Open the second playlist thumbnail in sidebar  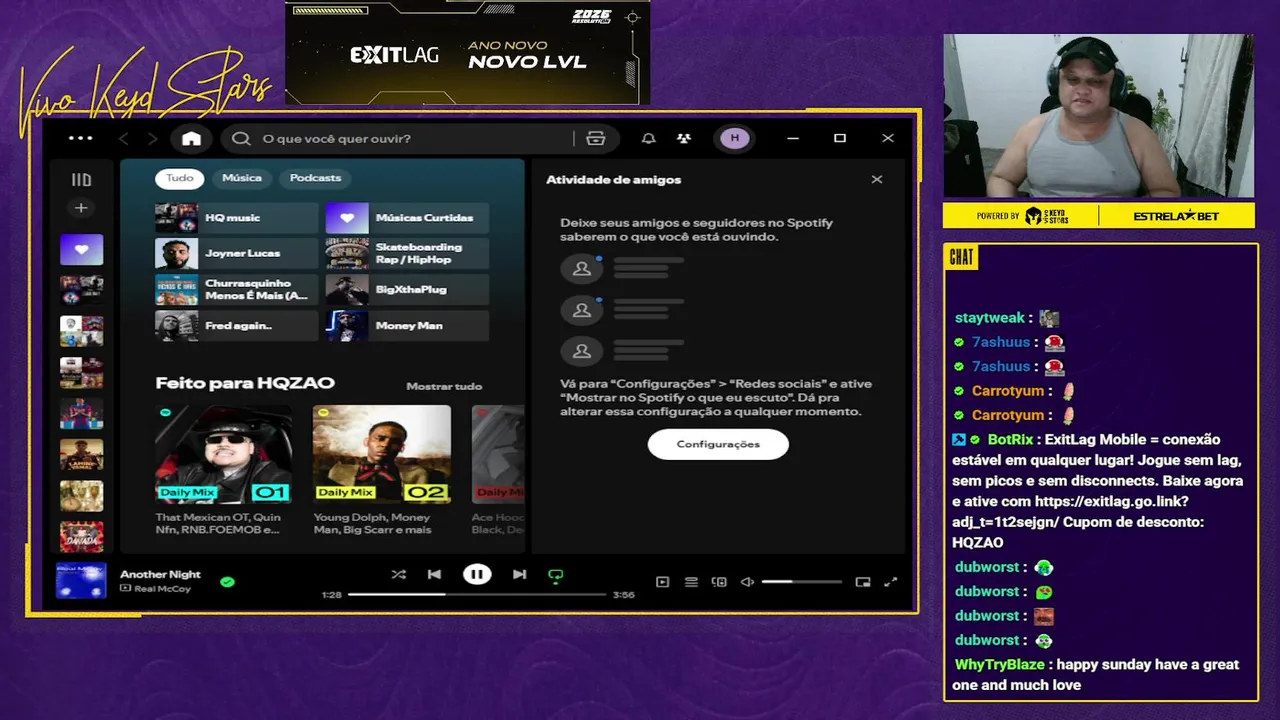tap(81, 291)
